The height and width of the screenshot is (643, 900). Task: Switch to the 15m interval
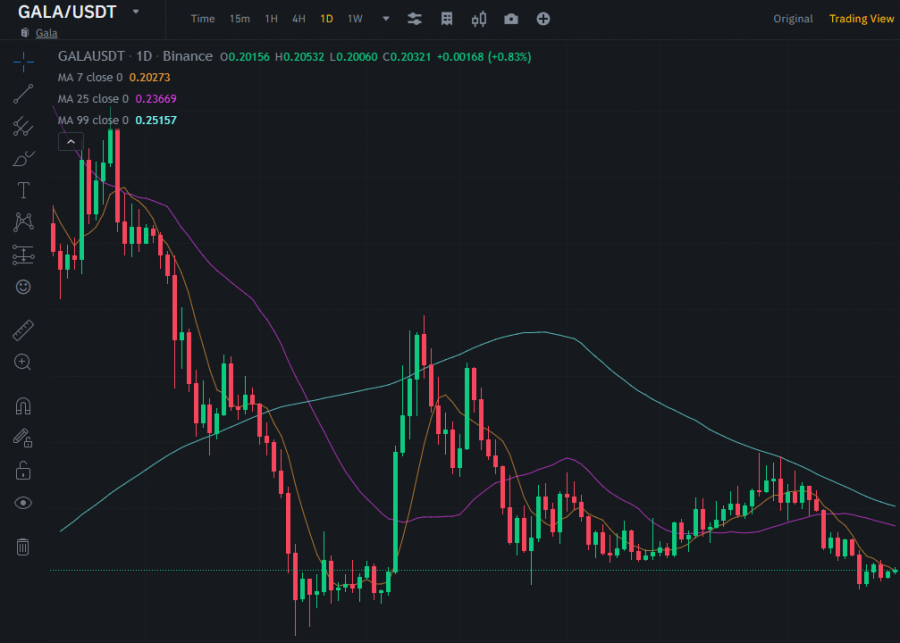pos(239,19)
